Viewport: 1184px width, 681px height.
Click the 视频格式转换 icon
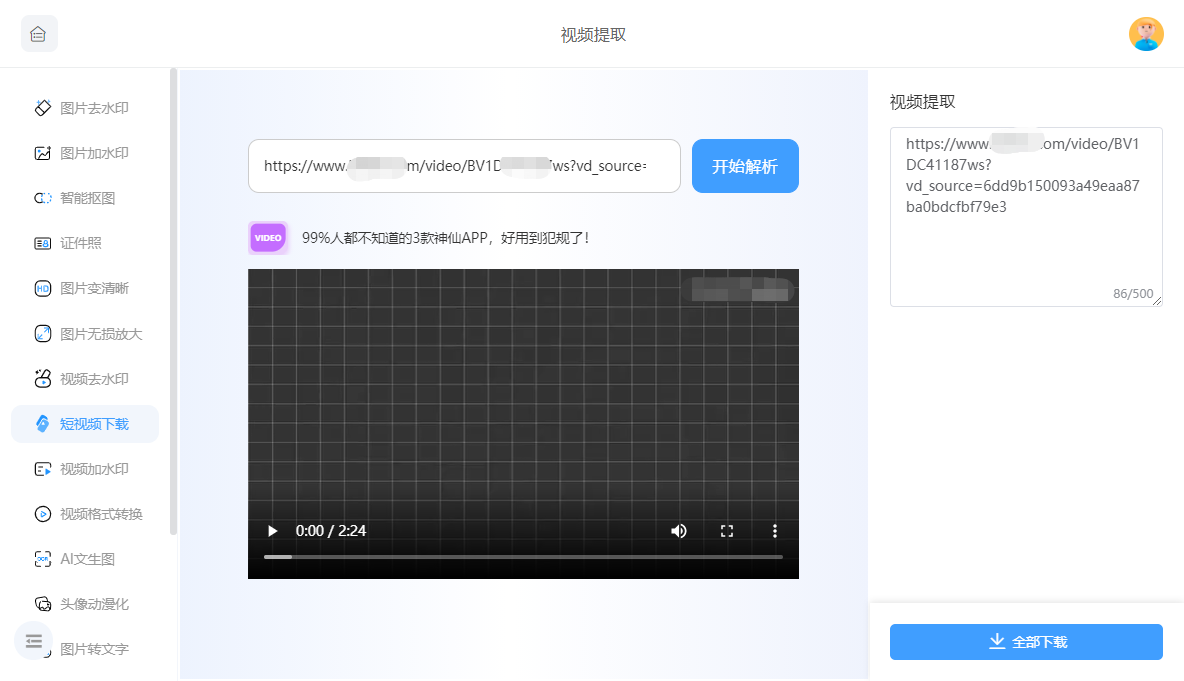tap(43, 514)
